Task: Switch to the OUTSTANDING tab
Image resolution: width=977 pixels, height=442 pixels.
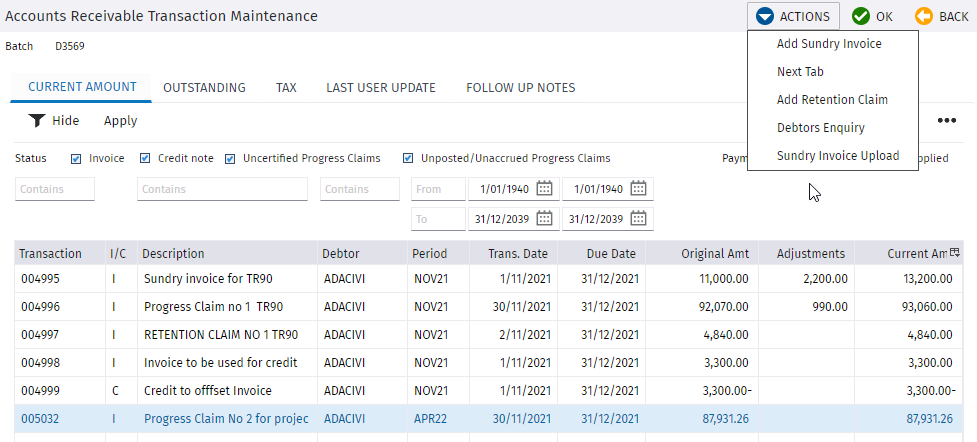Action: [x=204, y=88]
